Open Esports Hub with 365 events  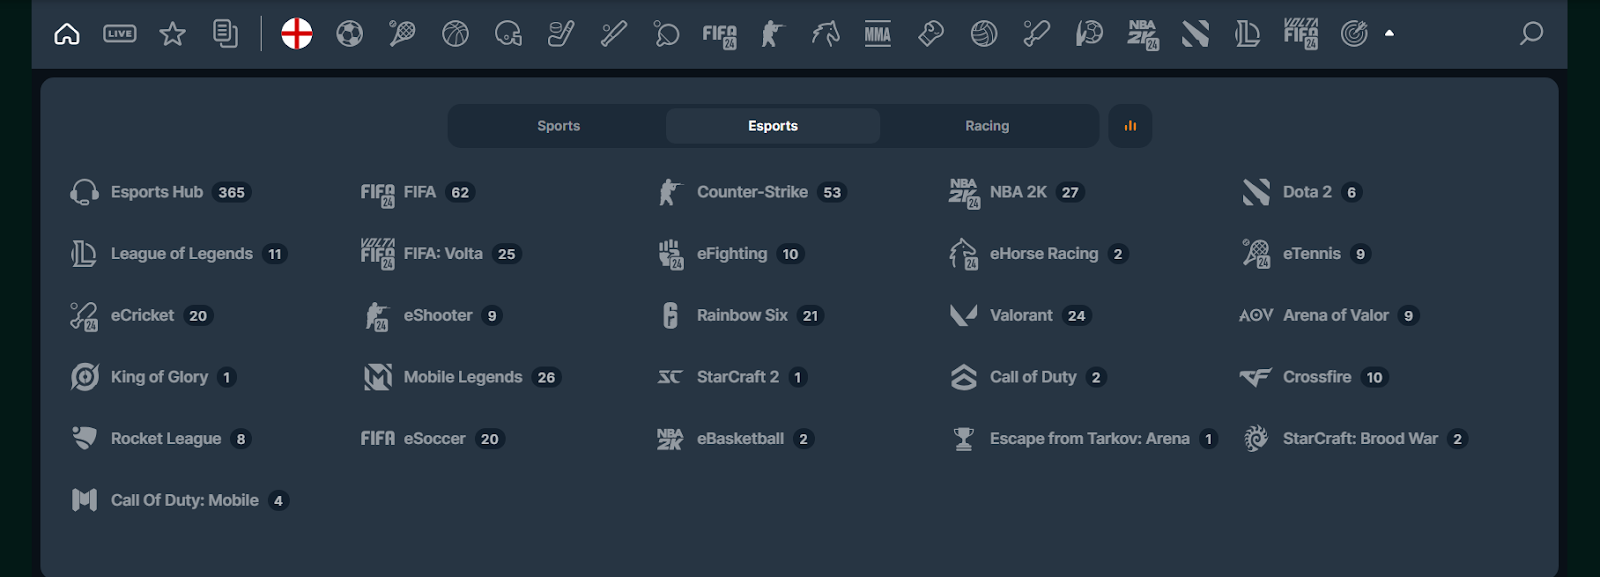tap(160, 192)
